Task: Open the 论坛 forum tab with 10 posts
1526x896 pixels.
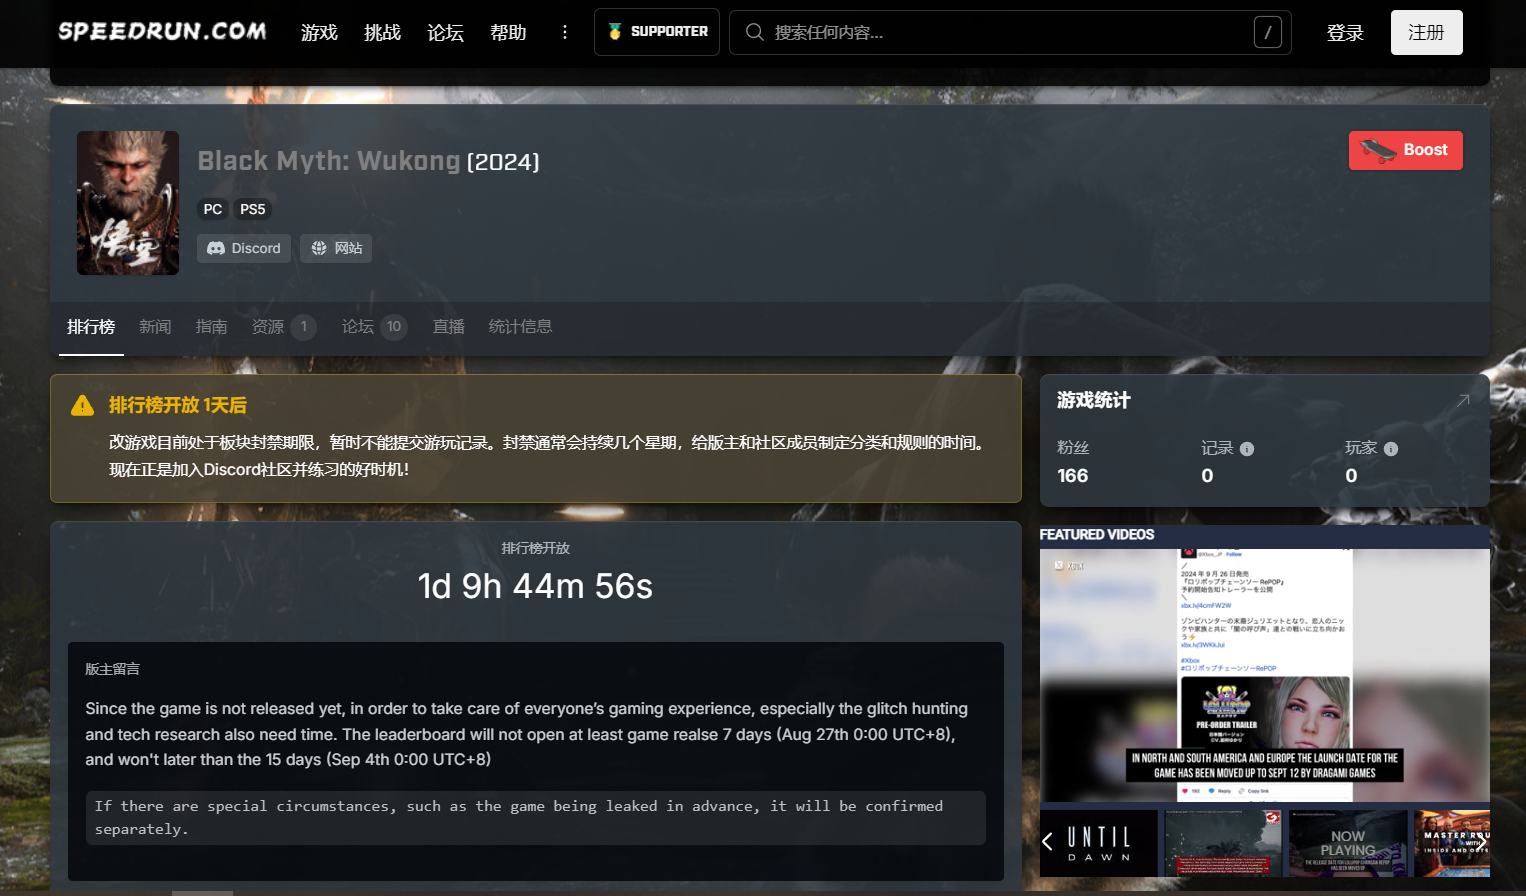Action: [x=373, y=327]
